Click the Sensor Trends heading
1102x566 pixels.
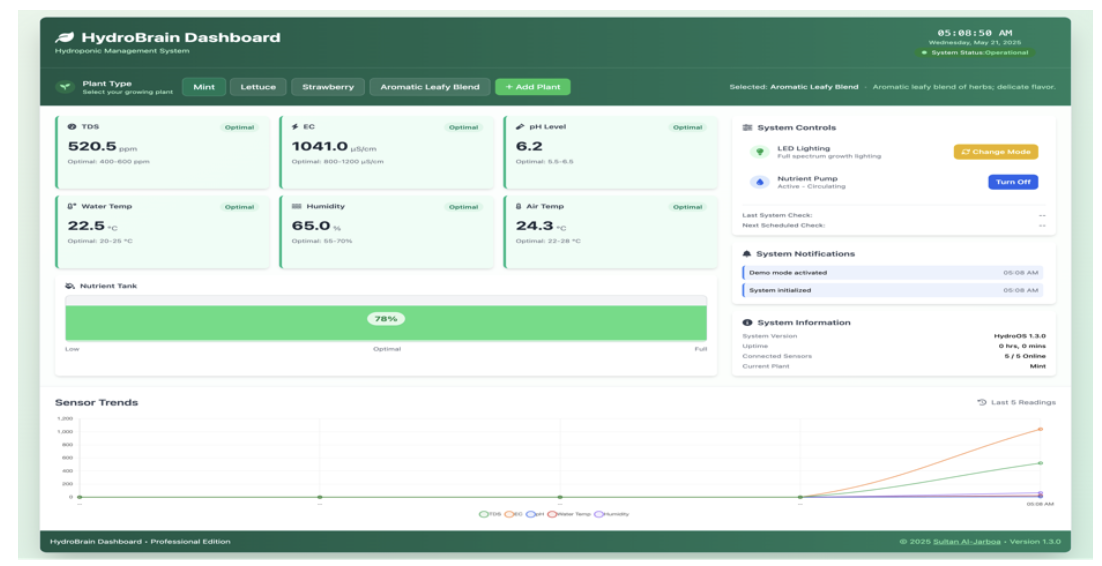[96, 402]
